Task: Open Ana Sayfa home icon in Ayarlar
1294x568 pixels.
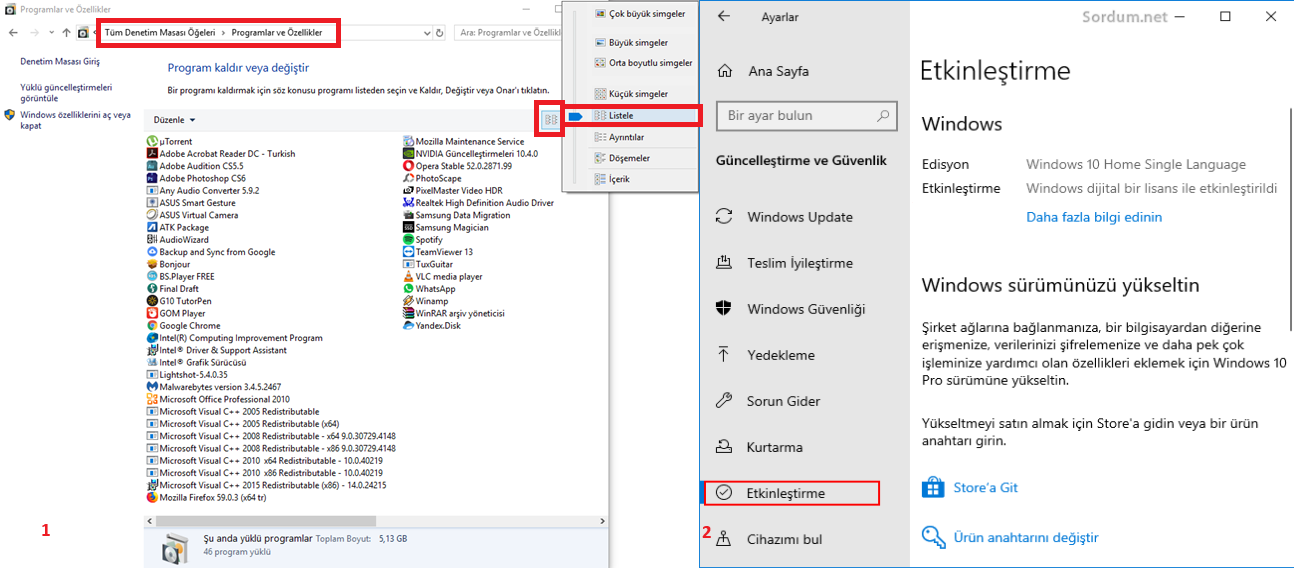Action: coord(725,71)
